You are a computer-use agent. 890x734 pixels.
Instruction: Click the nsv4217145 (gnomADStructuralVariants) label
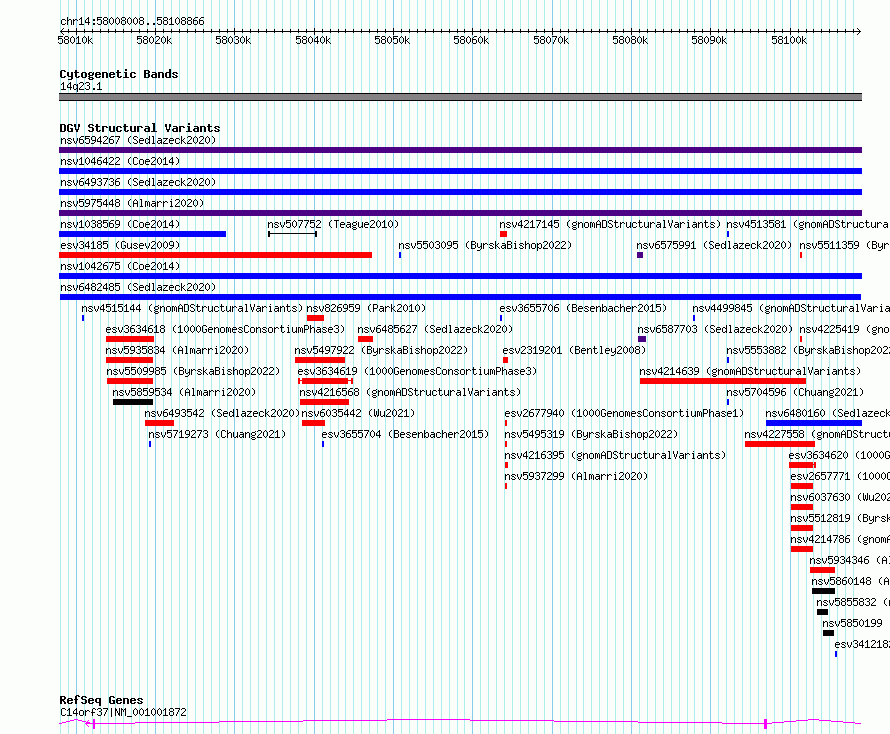pos(610,224)
